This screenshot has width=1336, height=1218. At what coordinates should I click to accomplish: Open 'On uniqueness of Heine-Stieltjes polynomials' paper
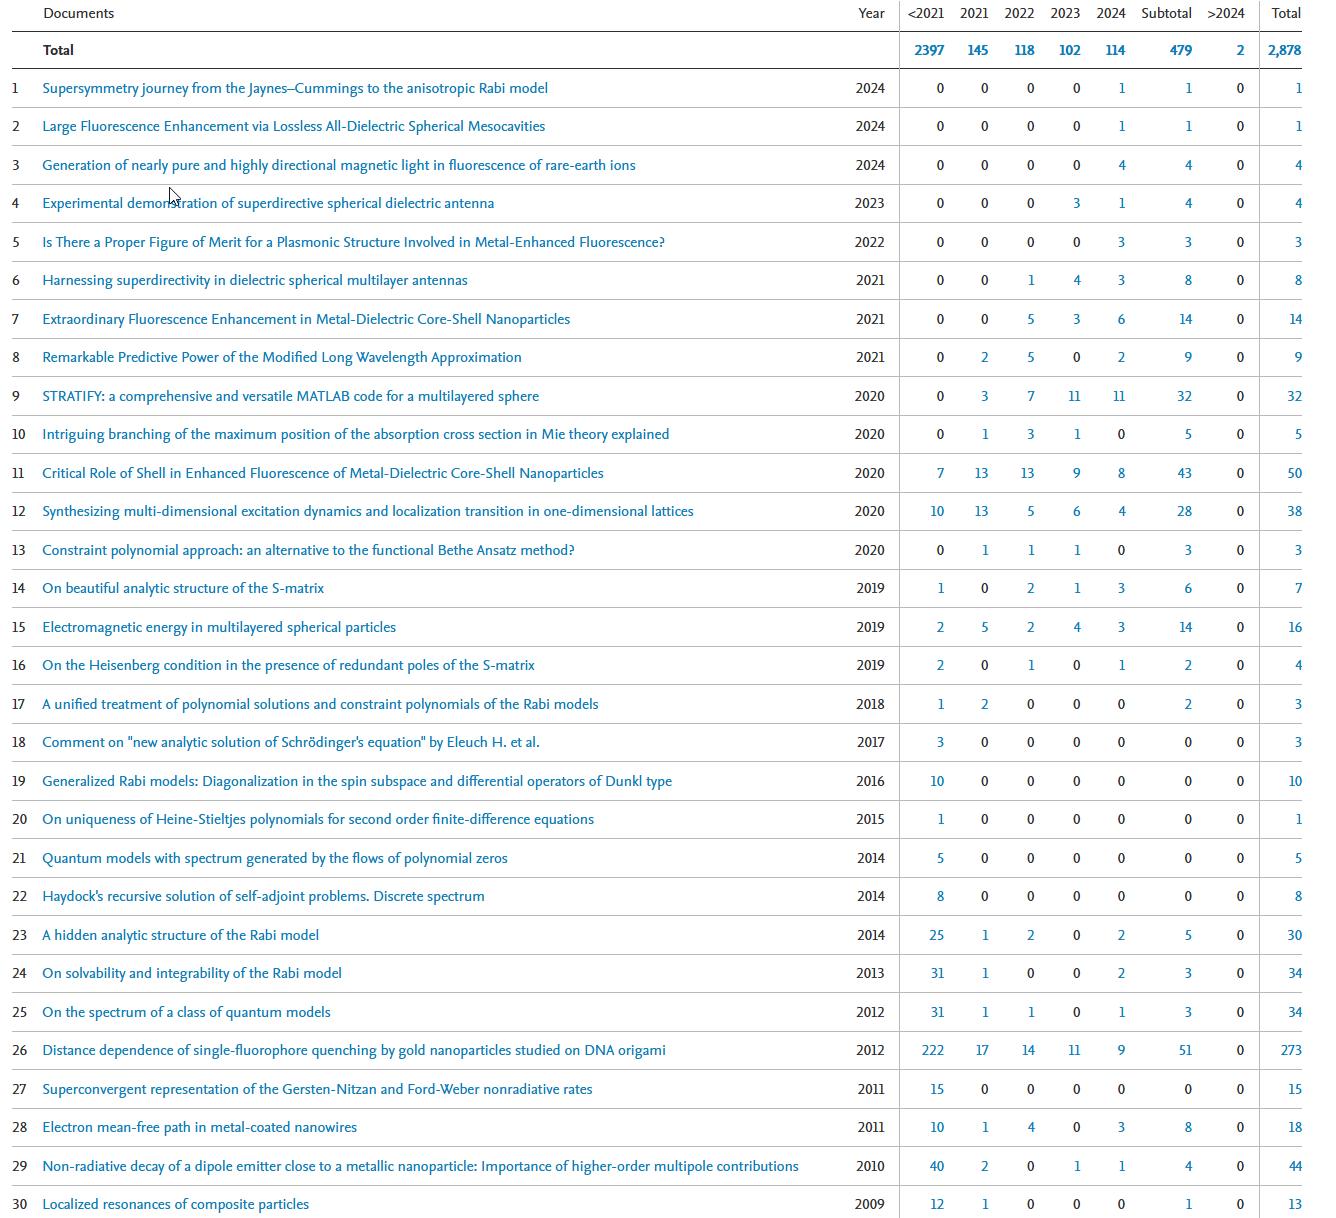(x=318, y=819)
